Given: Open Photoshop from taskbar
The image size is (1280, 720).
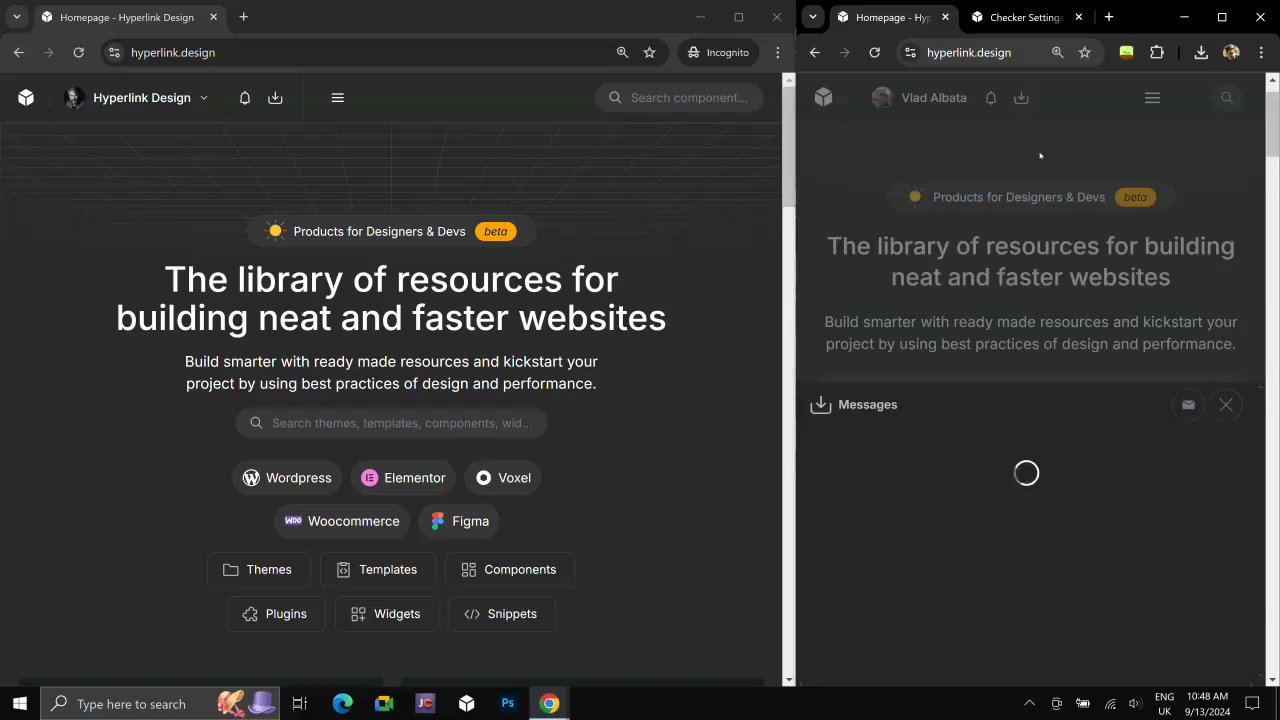Looking at the screenshot, I should pyautogui.click(x=508, y=704).
